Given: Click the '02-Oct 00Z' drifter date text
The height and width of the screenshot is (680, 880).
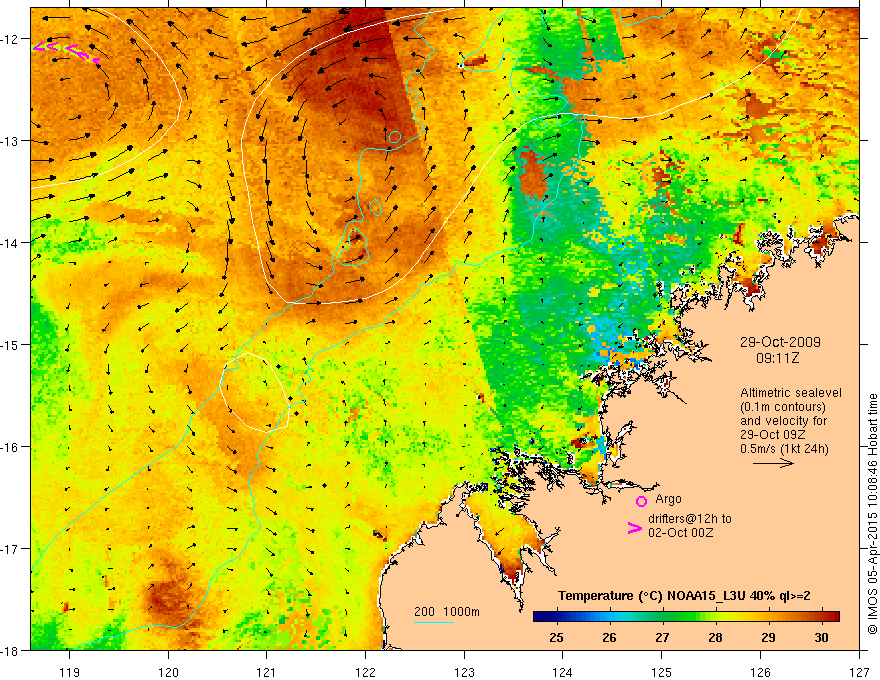Looking at the screenshot, I should (x=681, y=533).
